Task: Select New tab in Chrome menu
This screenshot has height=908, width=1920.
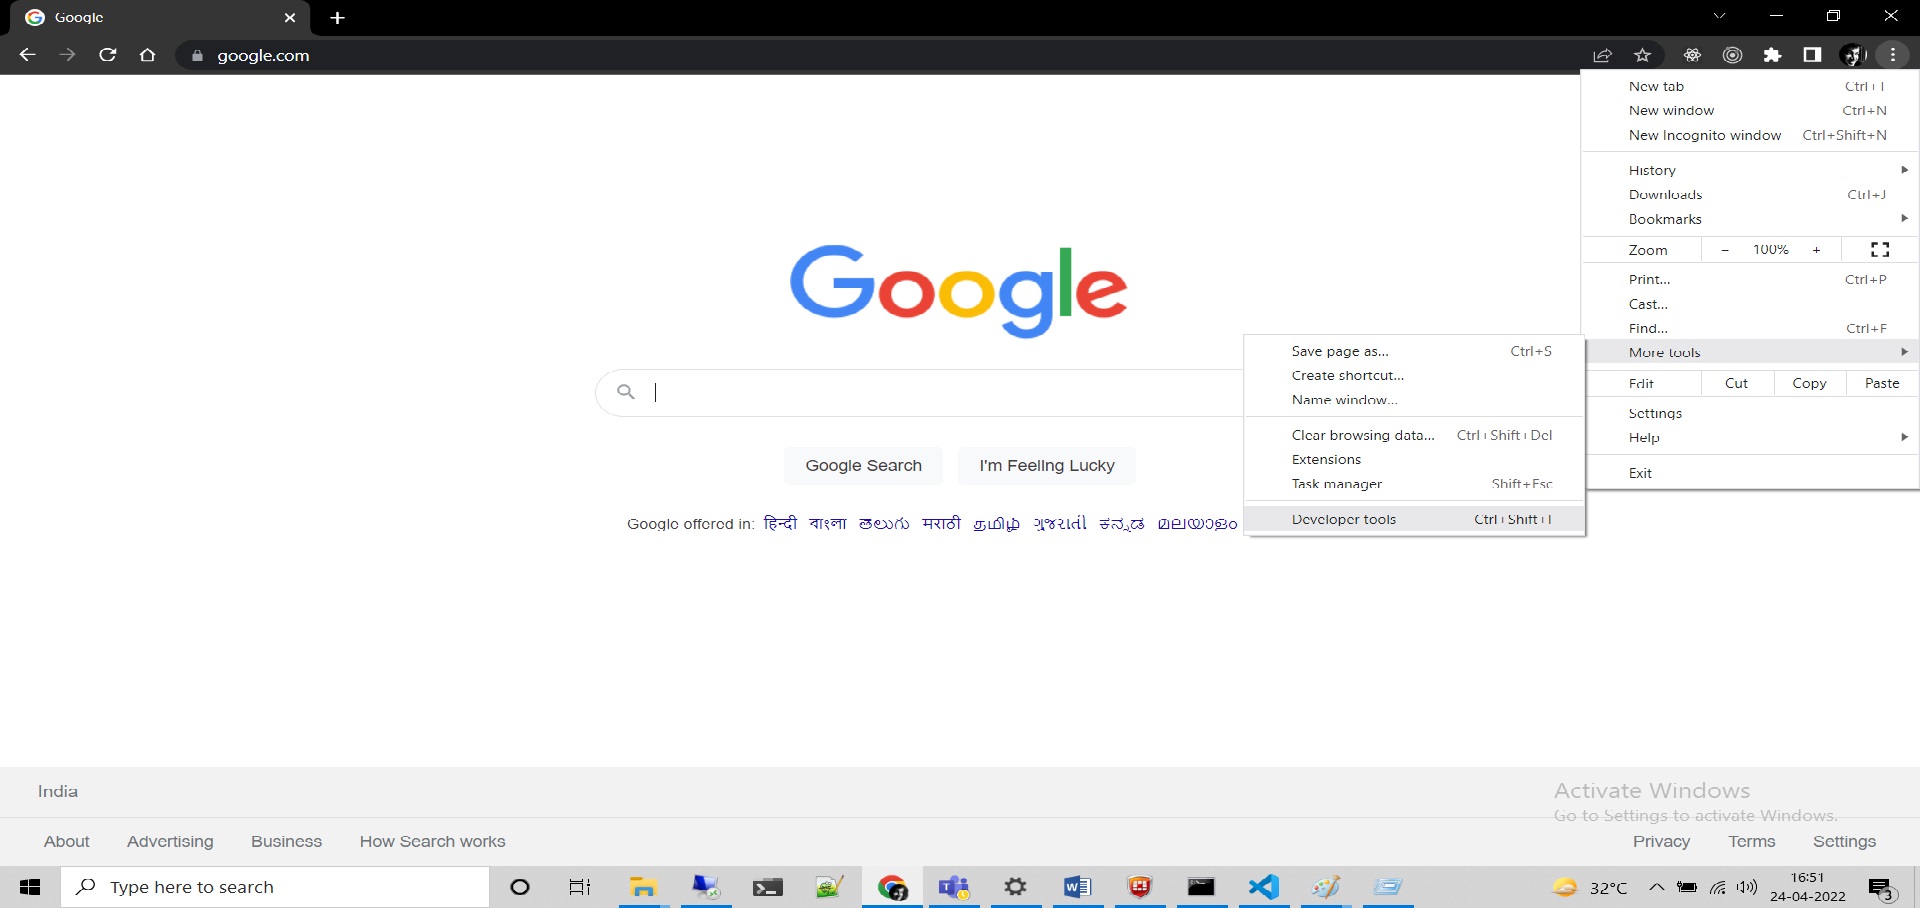Action: click(1751, 86)
